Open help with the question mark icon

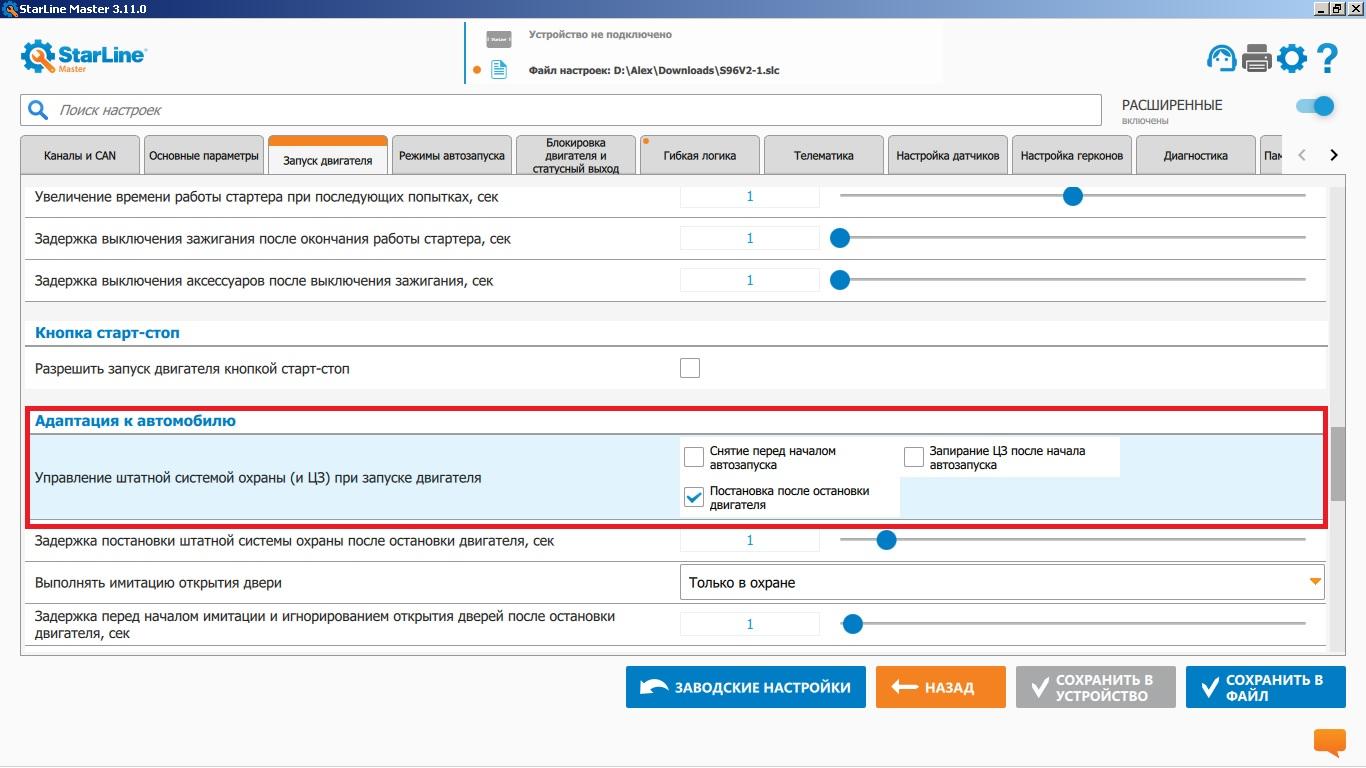[x=1327, y=58]
